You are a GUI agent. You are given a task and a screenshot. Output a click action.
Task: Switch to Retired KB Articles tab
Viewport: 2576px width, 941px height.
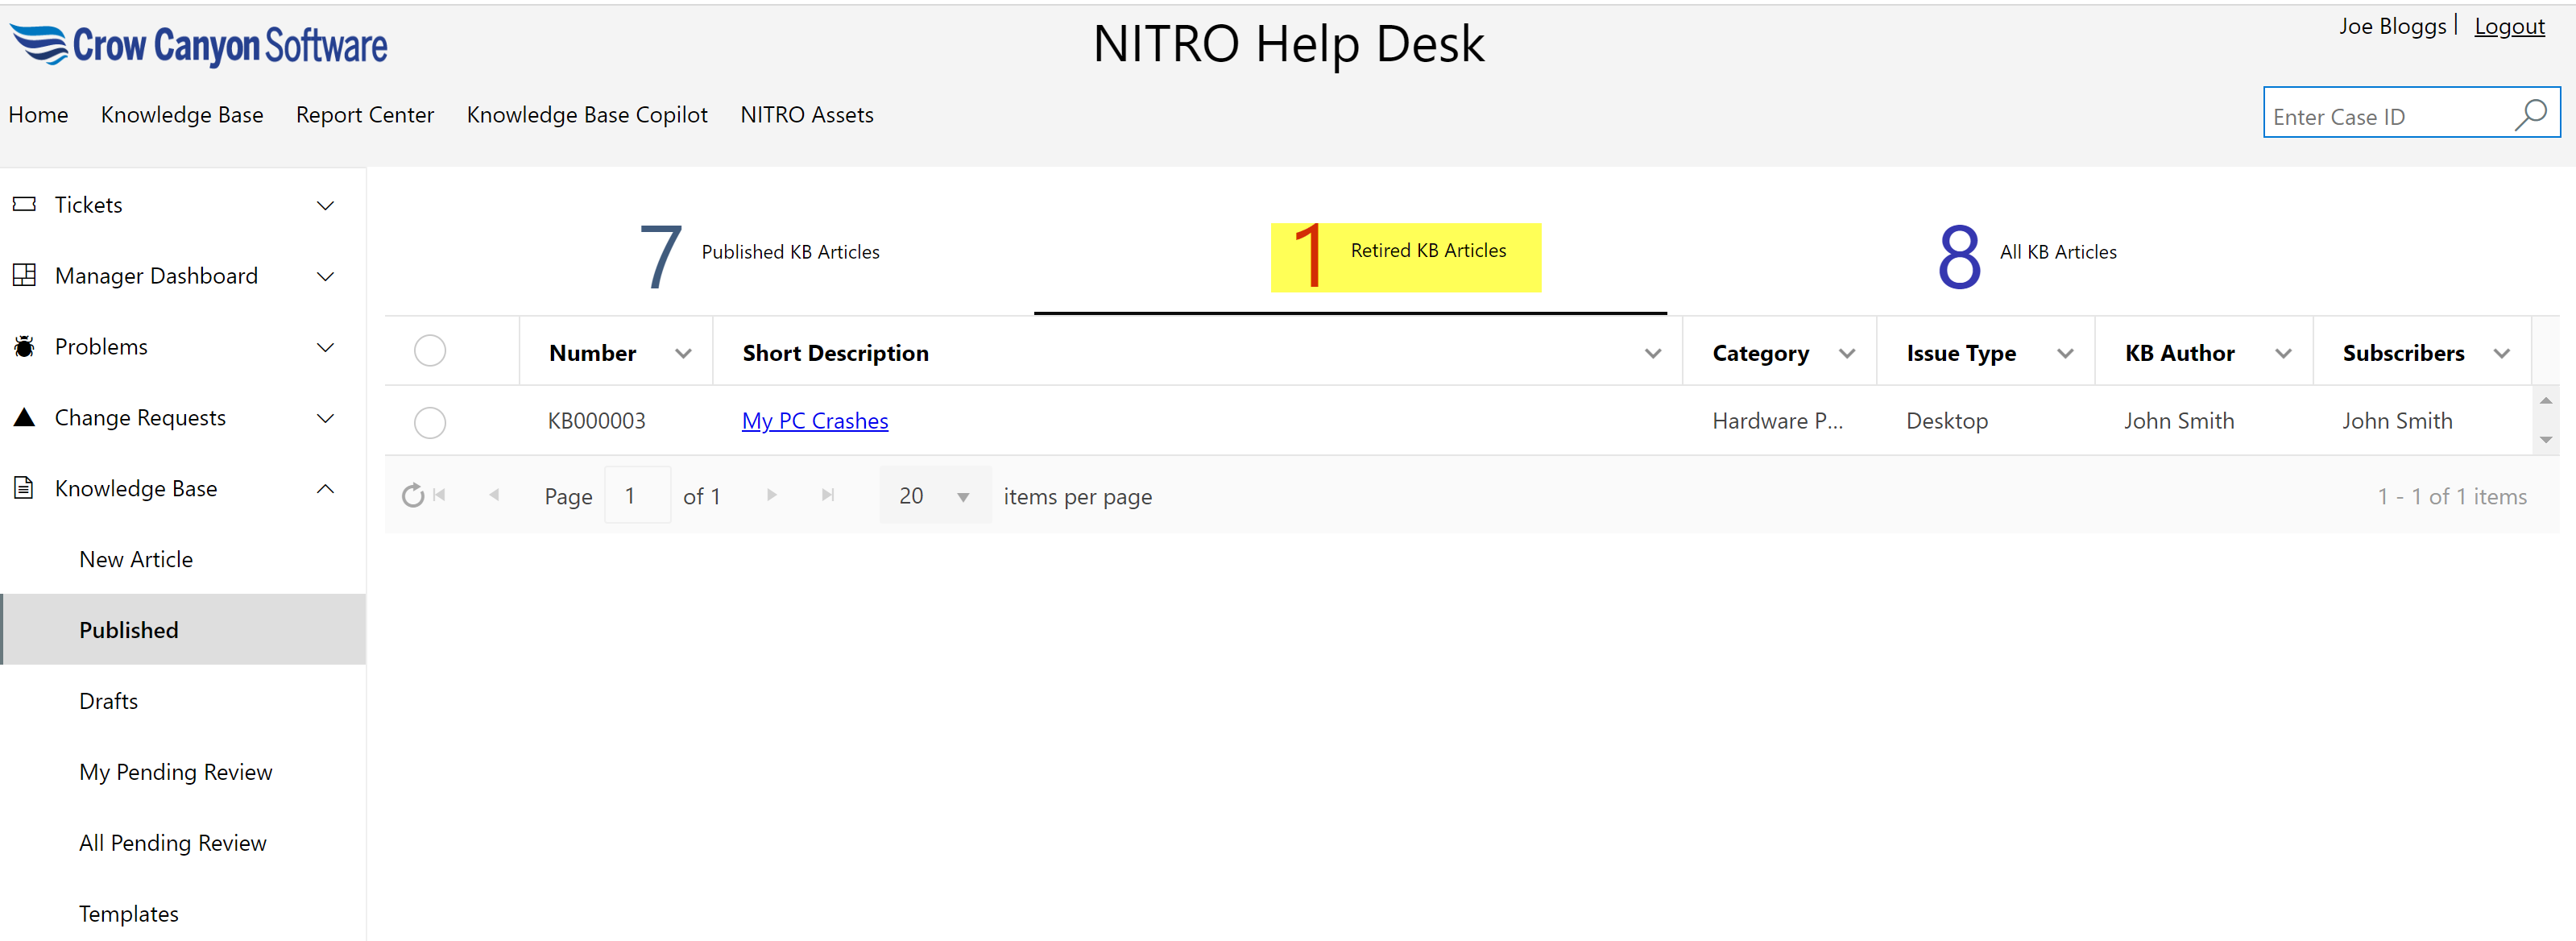tap(1405, 257)
